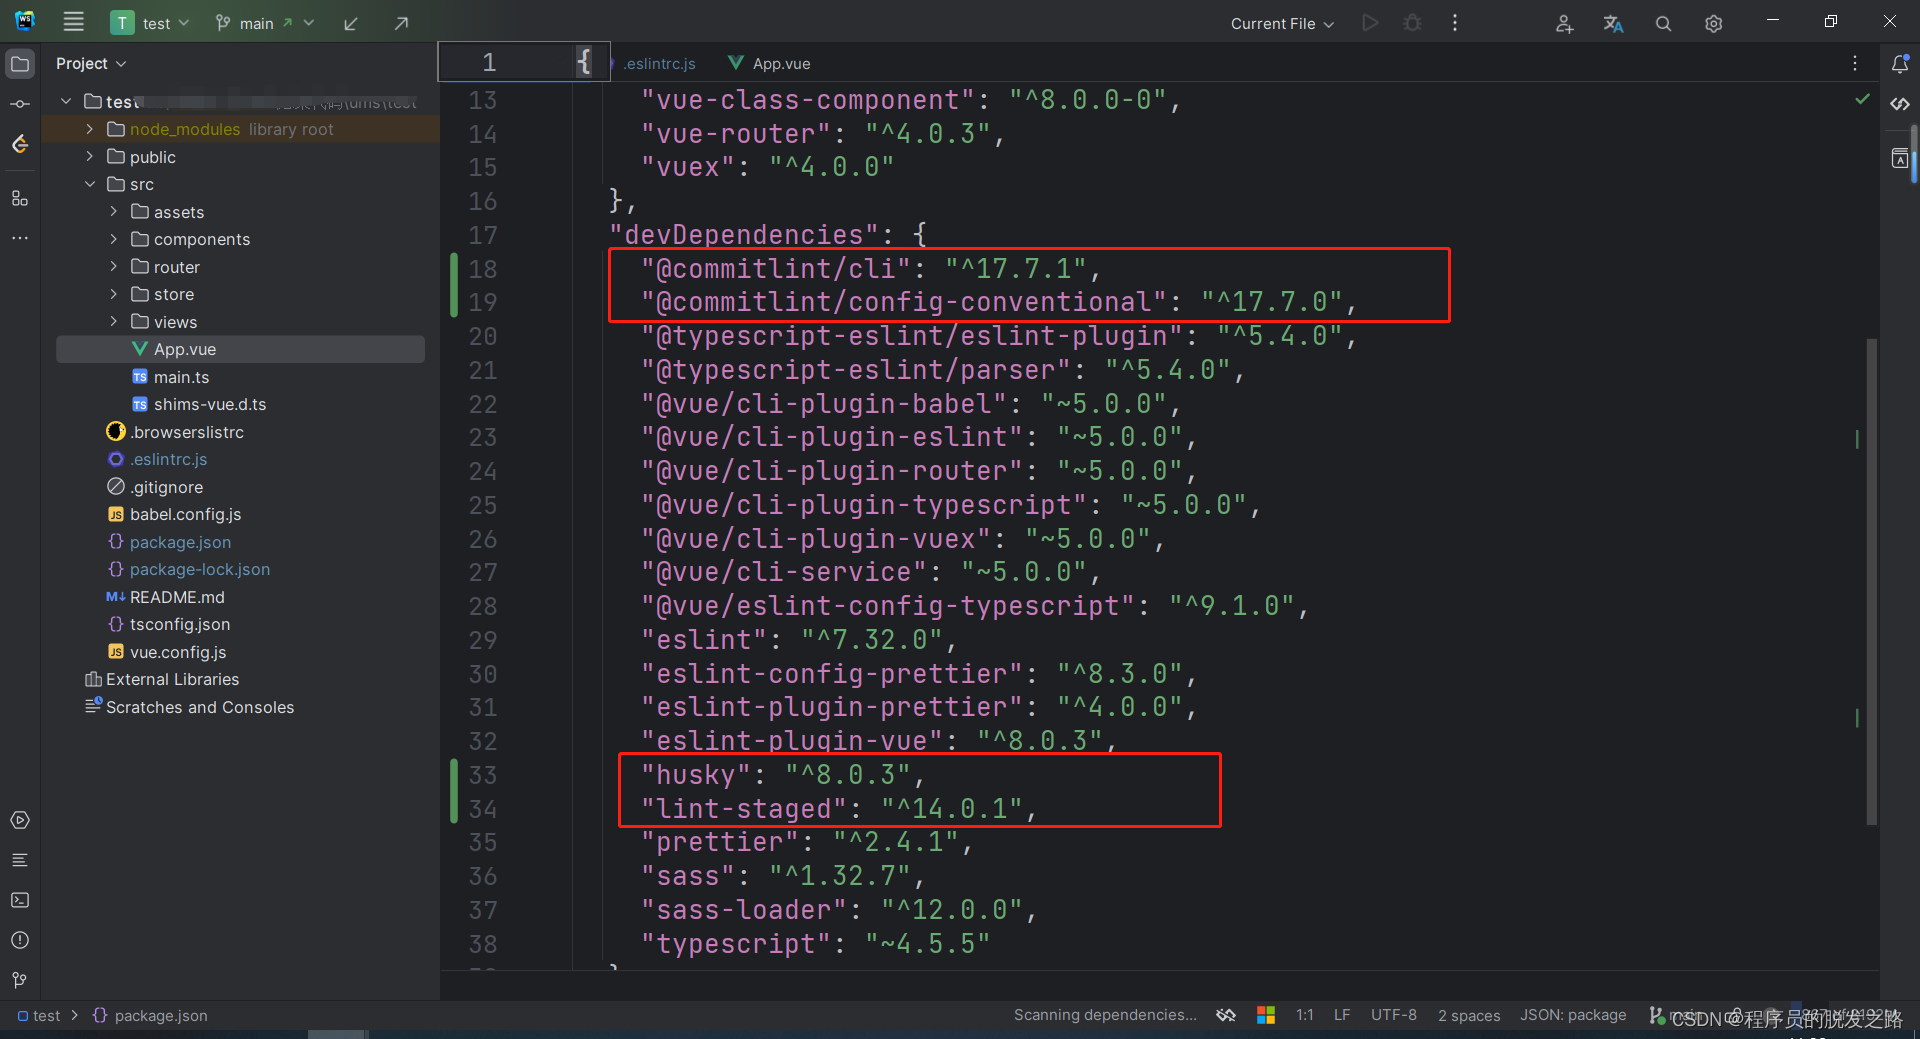Open IDE settings gear
This screenshot has width=1920, height=1039.
click(x=1713, y=23)
